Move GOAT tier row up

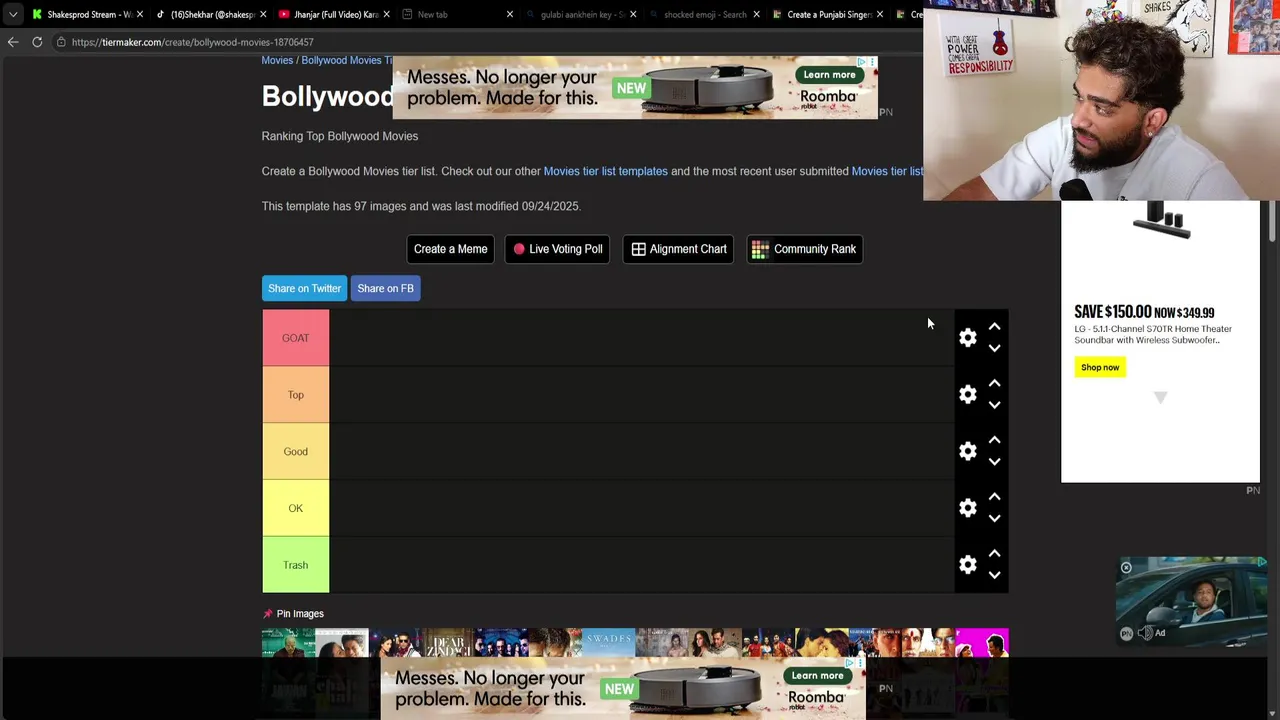994,327
